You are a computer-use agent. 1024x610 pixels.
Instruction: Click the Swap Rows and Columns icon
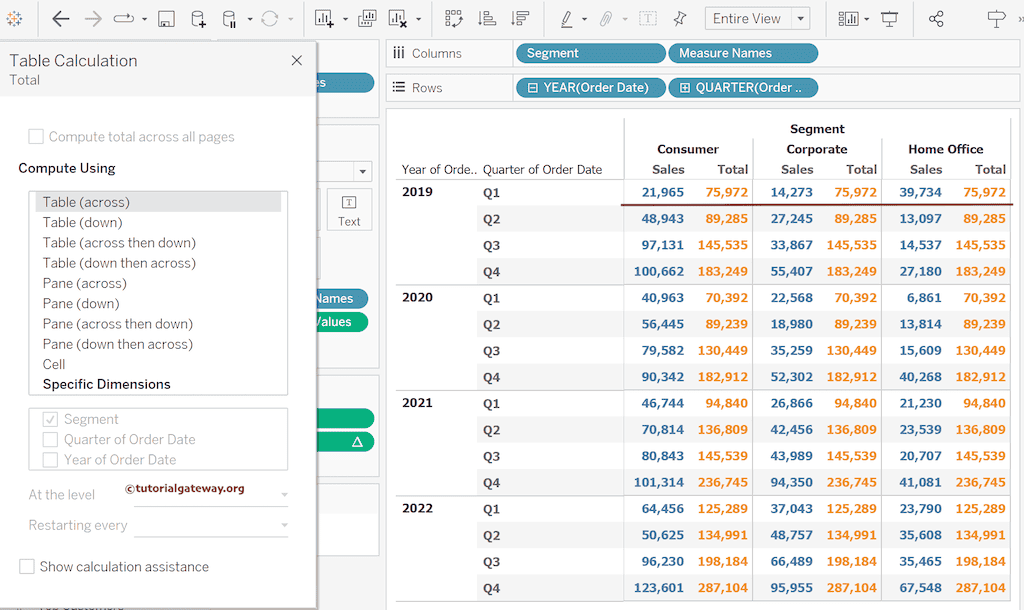[x=454, y=19]
